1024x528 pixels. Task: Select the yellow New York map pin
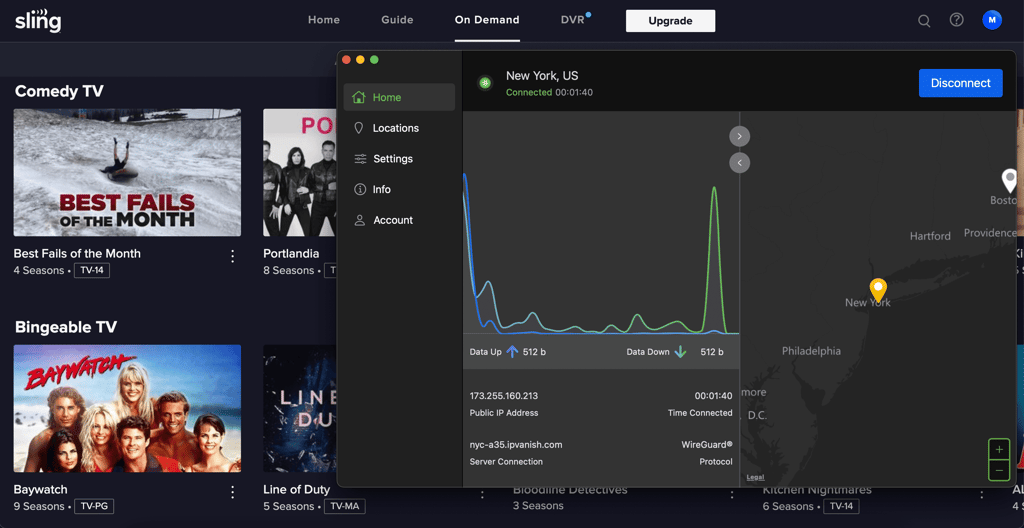tap(878, 289)
